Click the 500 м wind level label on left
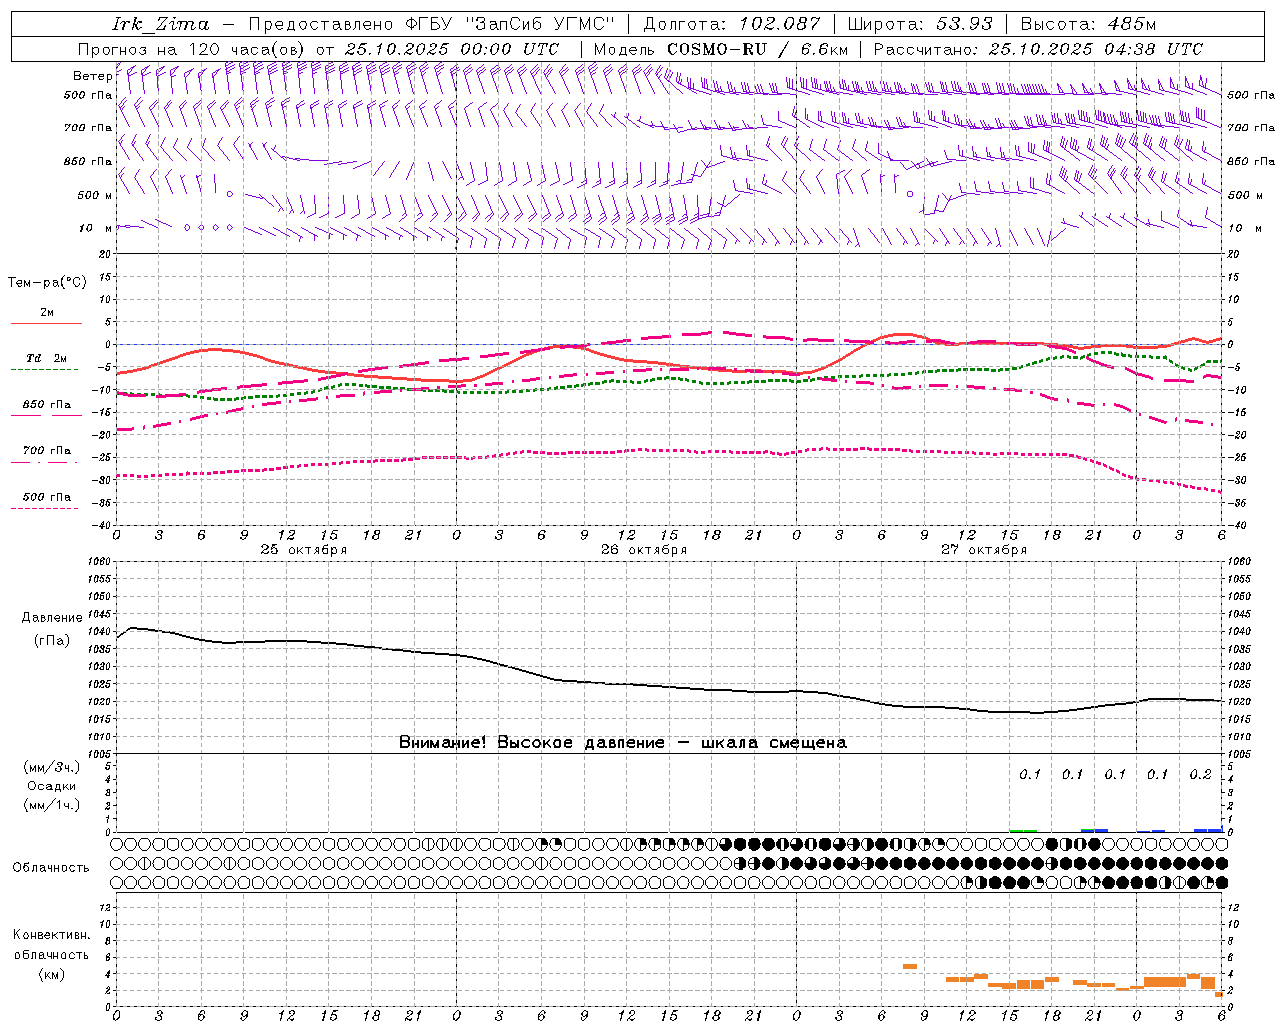Viewport: 1280px width, 1024px height. pyautogui.click(x=95, y=195)
